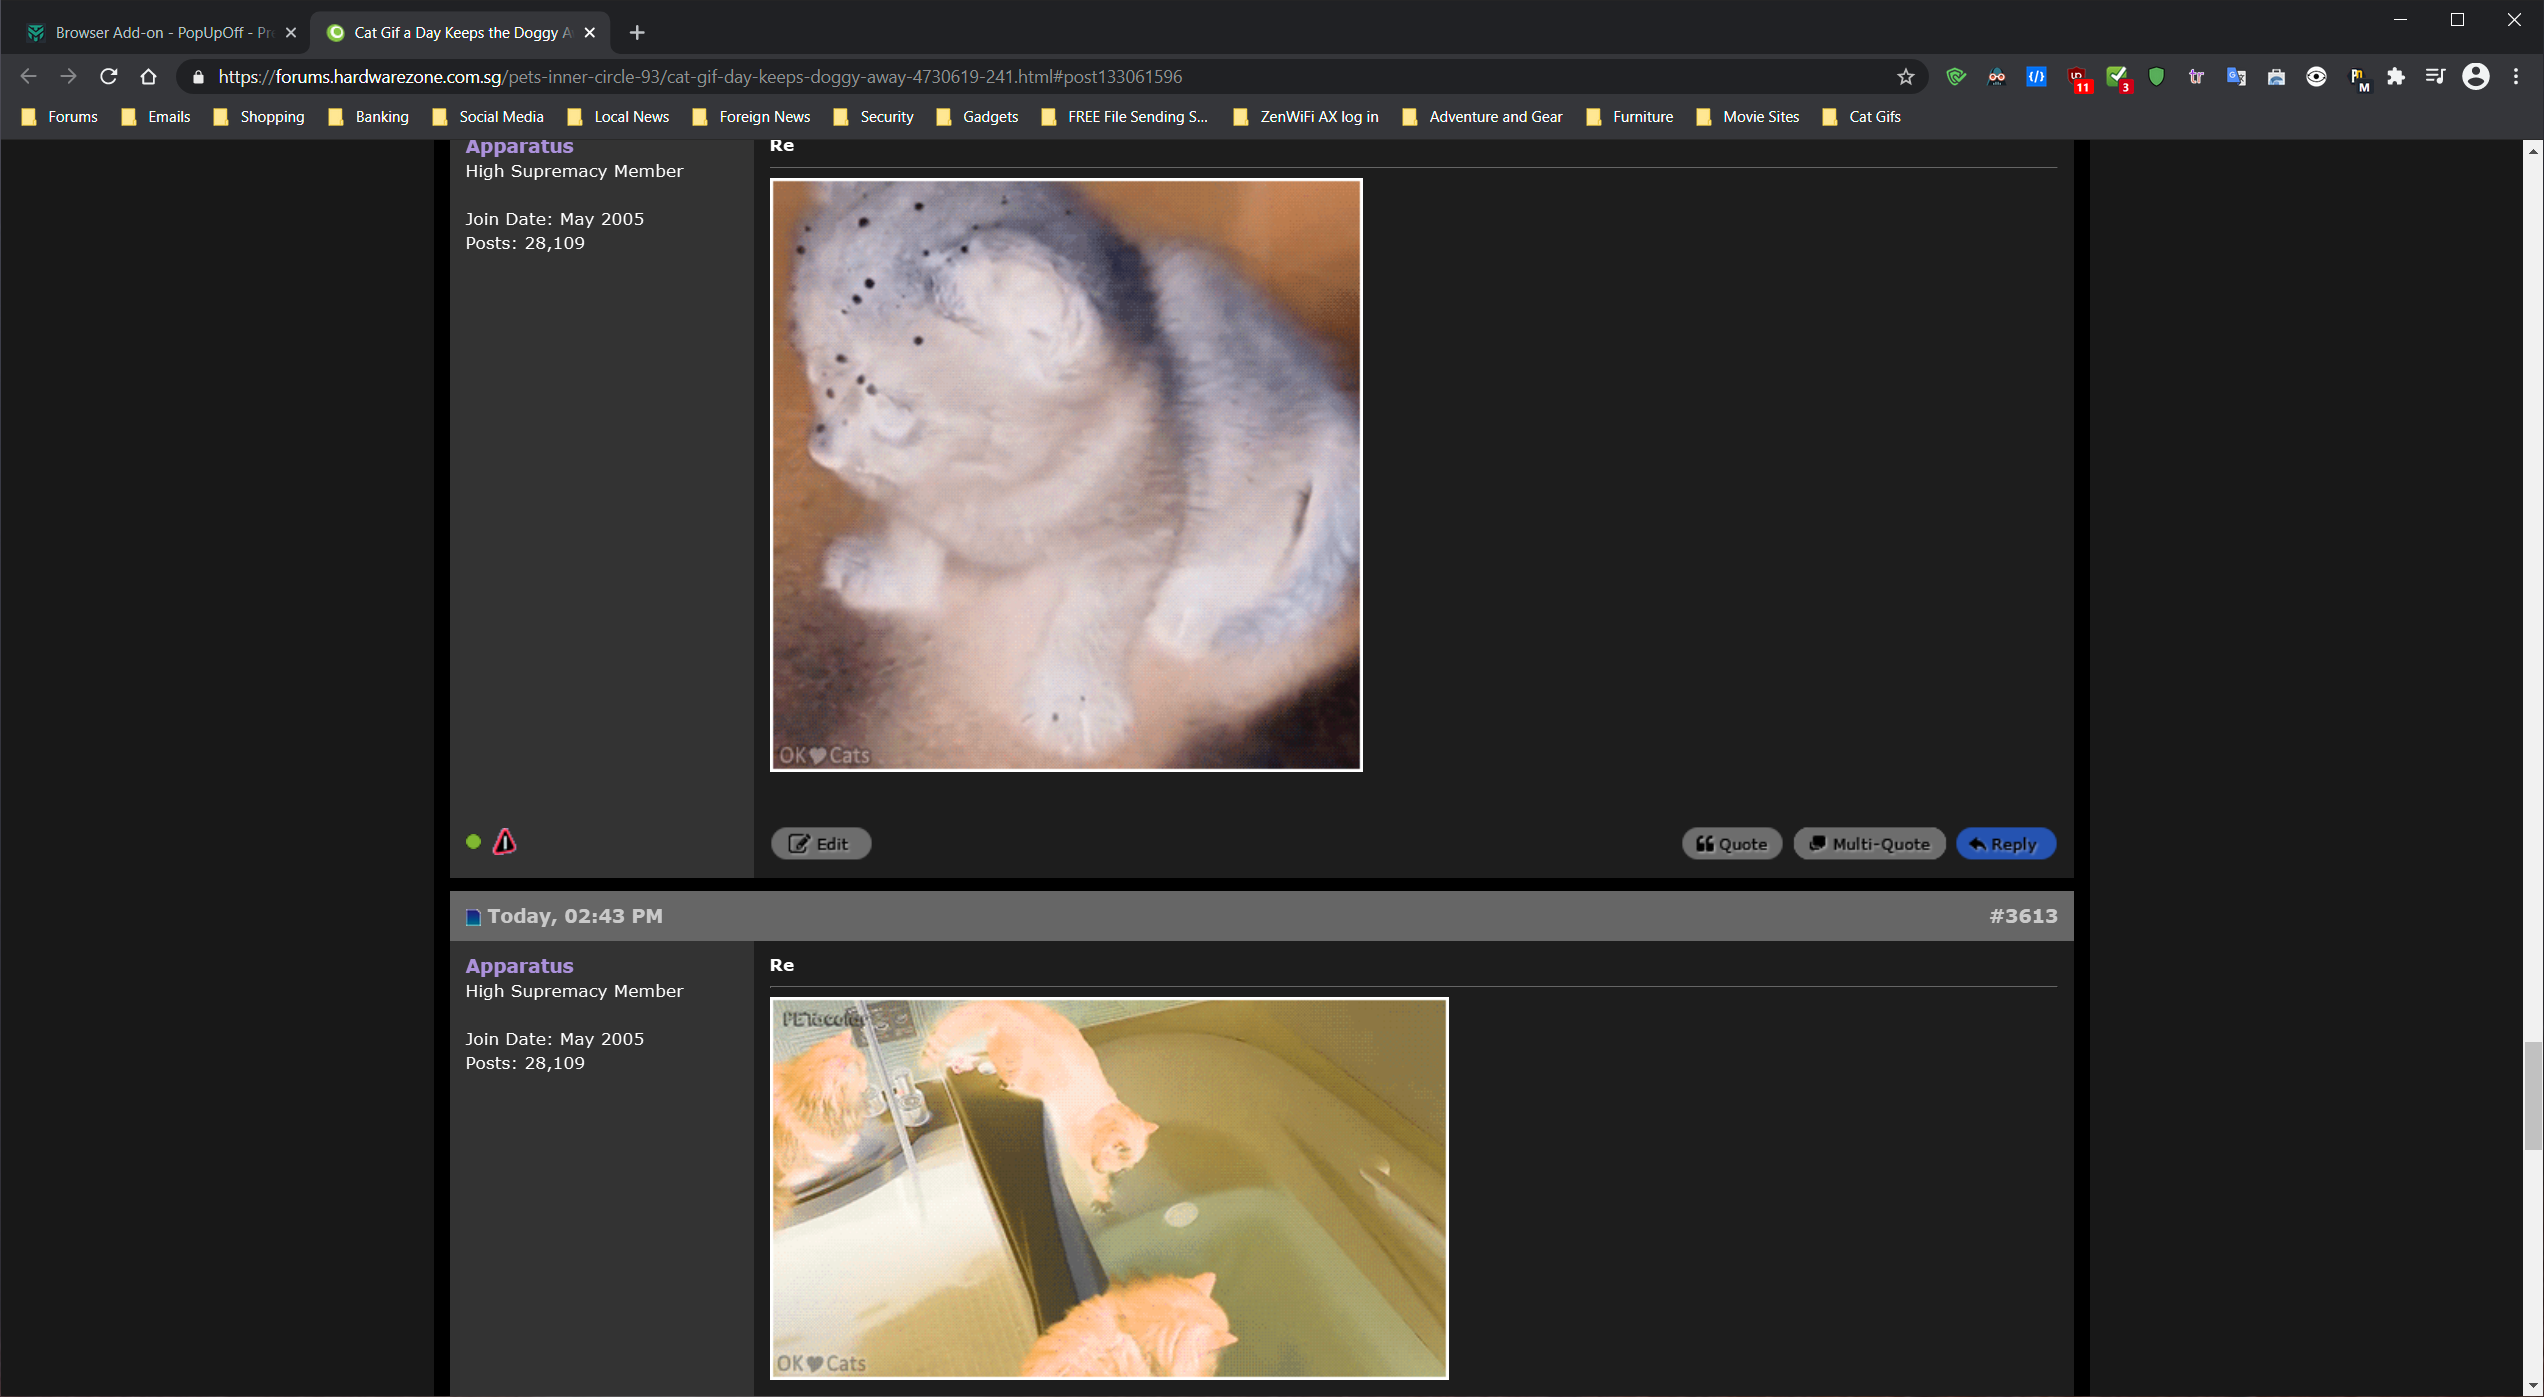Screen dimensions: 2544x1397
Task: Click the report post warning triangle icon
Action: [505, 842]
